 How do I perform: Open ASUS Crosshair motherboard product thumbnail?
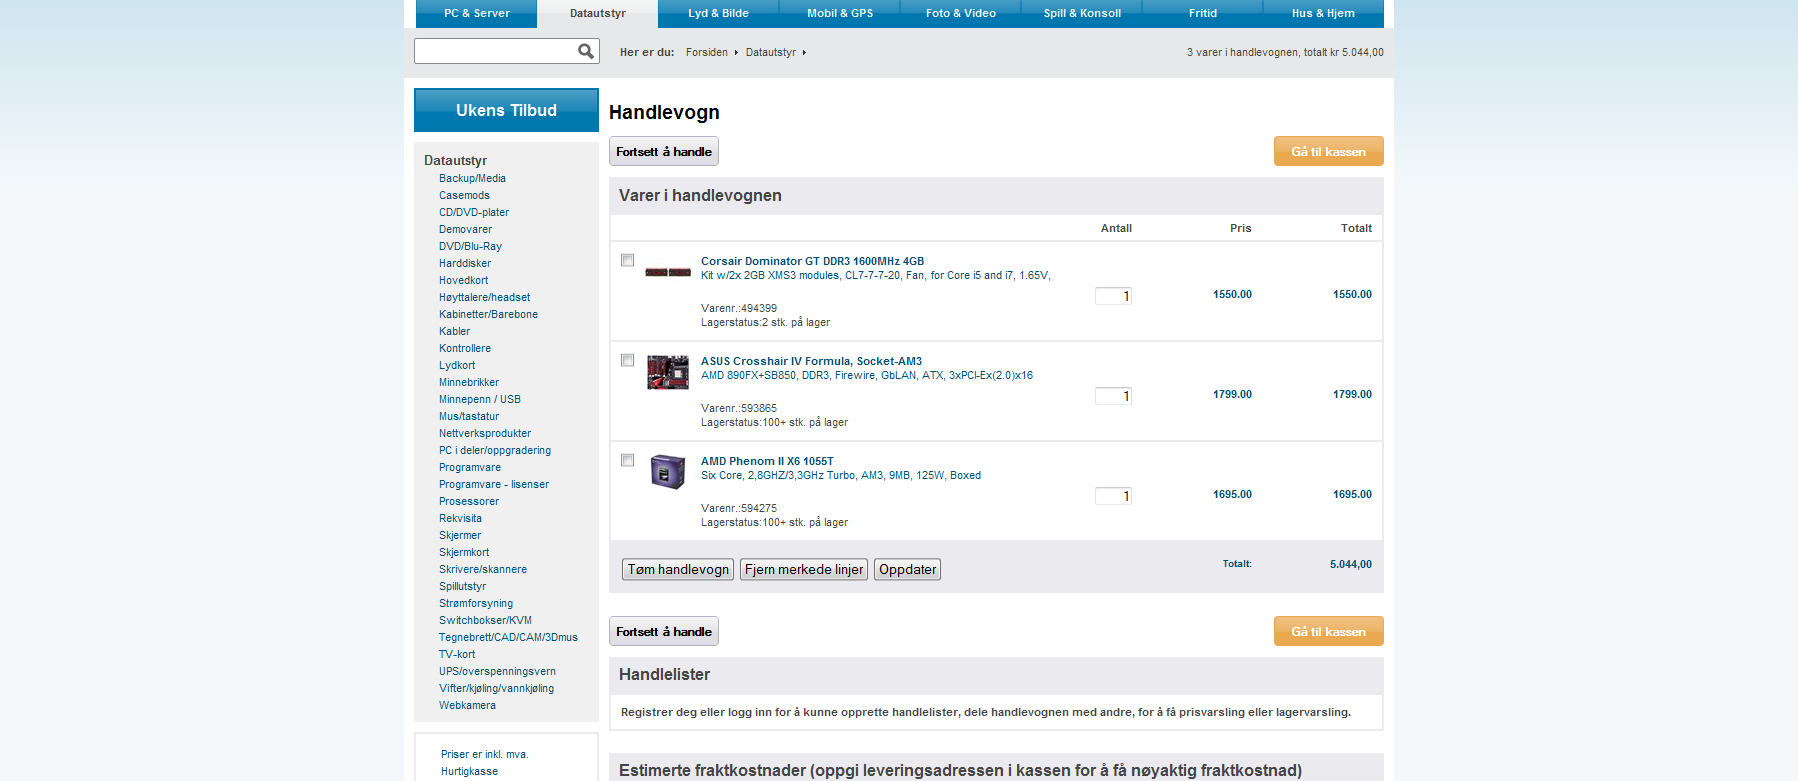pyautogui.click(x=668, y=372)
